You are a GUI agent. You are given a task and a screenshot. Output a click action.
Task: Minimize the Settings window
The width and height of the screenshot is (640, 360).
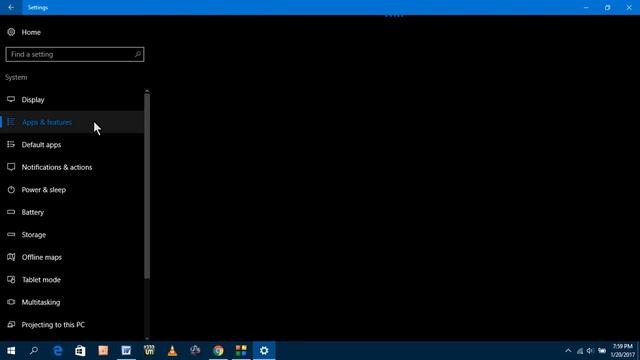(586, 7)
